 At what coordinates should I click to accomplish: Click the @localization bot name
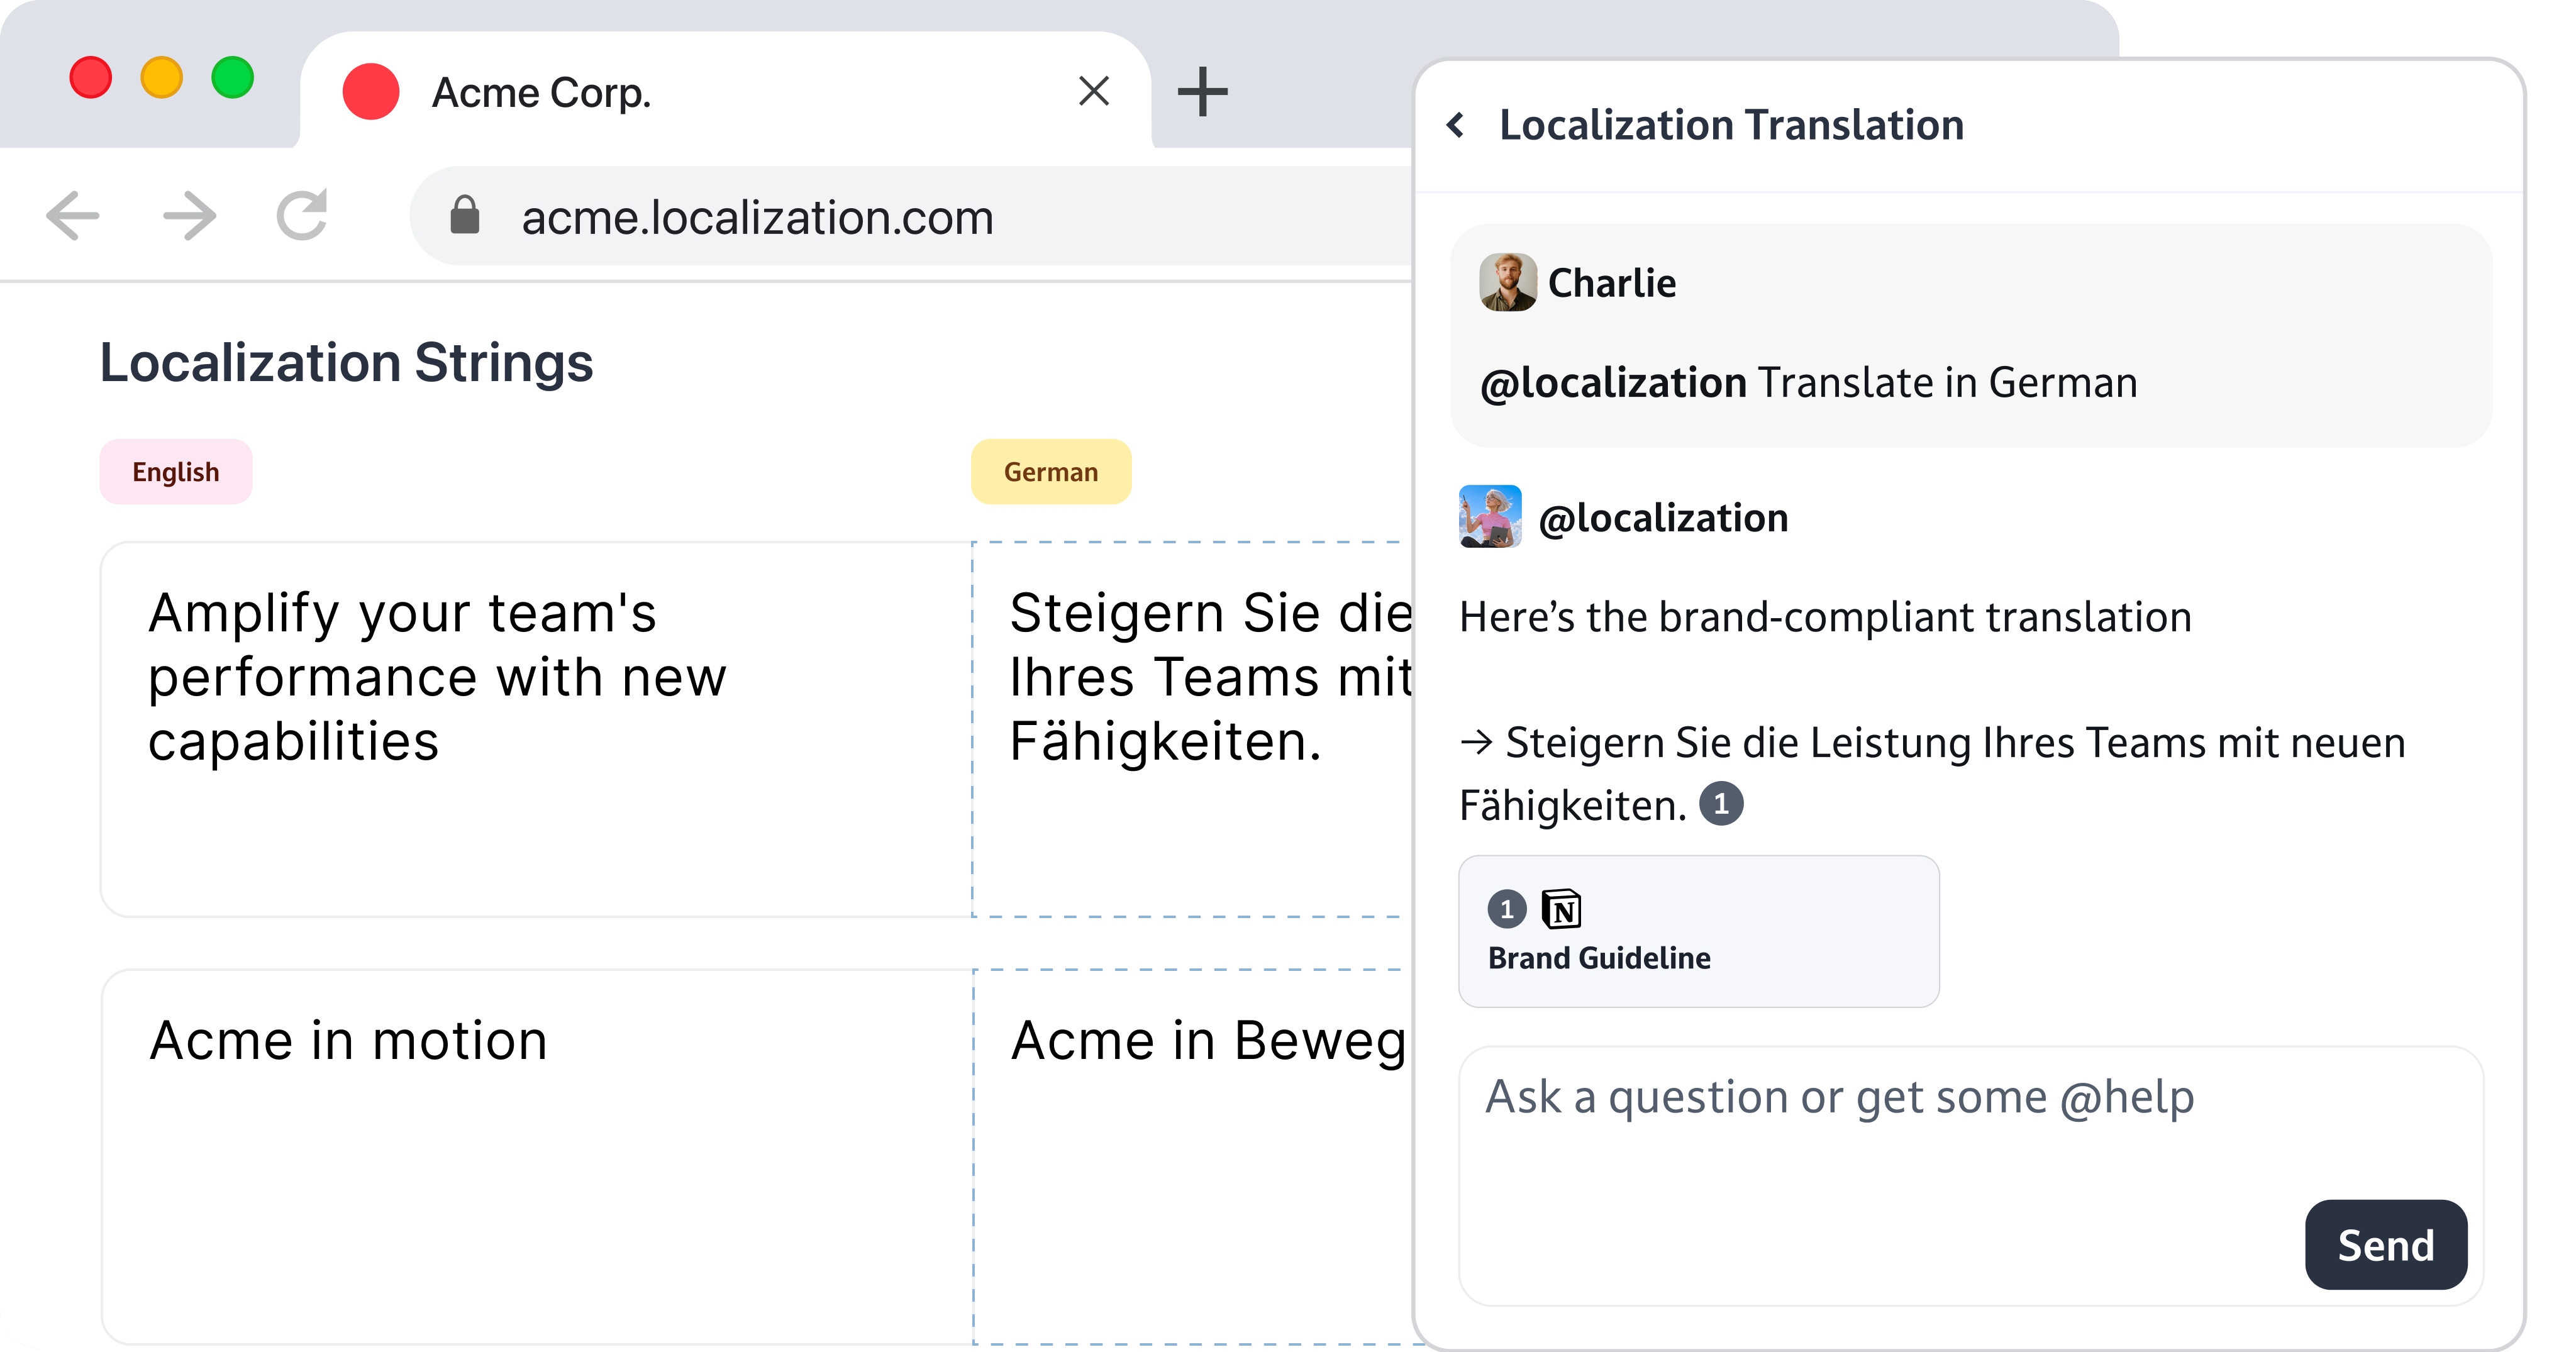pos(1663,518)
